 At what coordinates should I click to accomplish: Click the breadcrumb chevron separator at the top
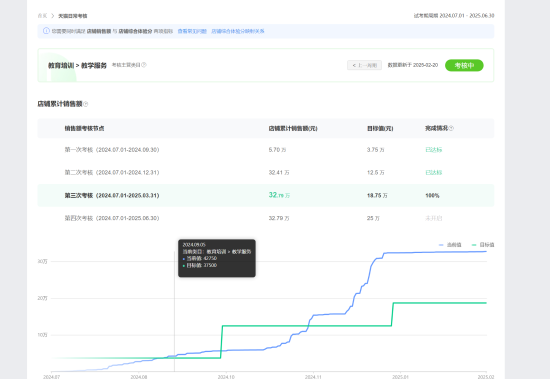click(x=53, y=16)
